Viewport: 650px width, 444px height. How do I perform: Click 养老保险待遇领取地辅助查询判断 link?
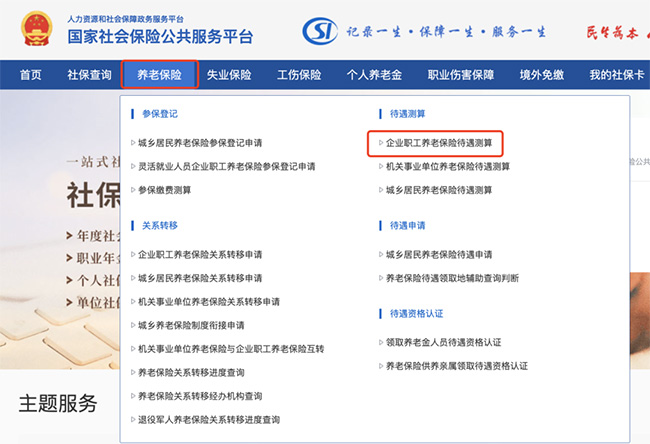click(451, 278)
